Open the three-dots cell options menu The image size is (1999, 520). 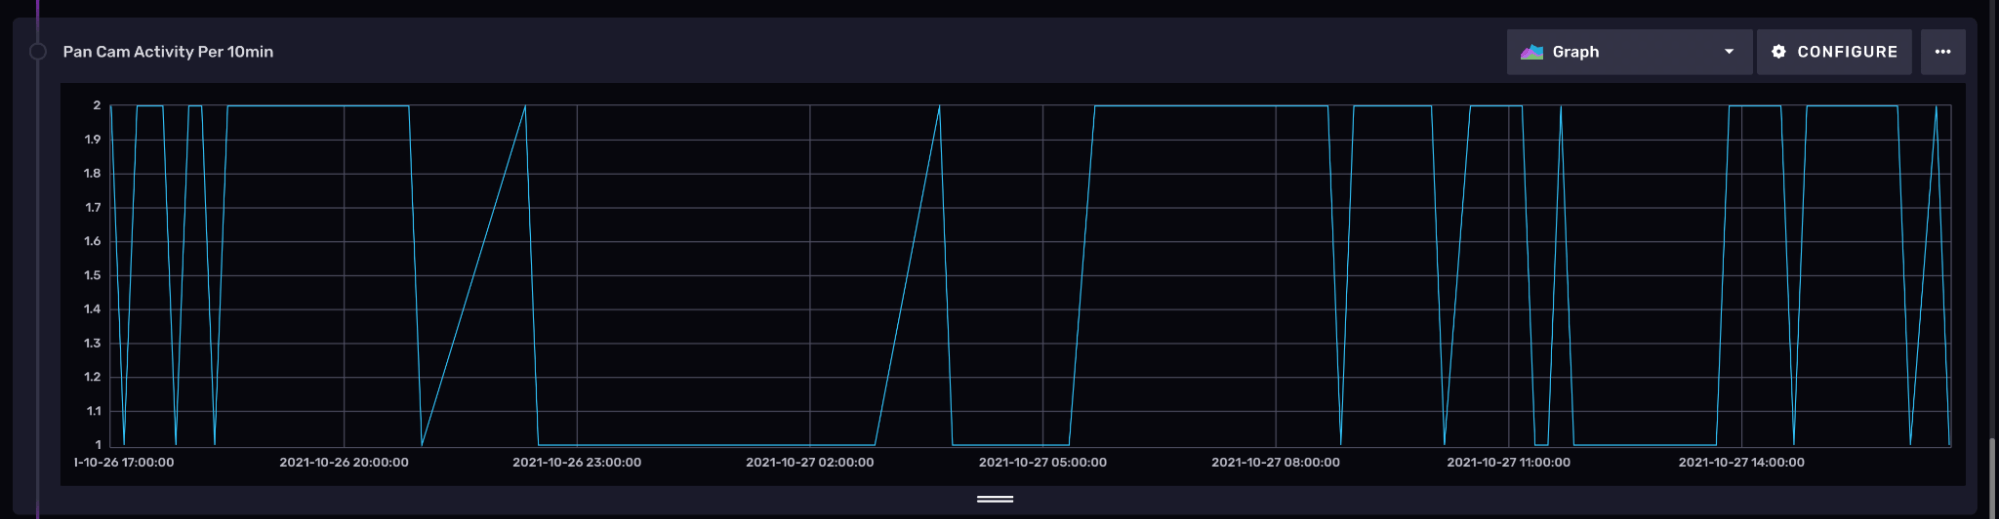point(1943,52)
